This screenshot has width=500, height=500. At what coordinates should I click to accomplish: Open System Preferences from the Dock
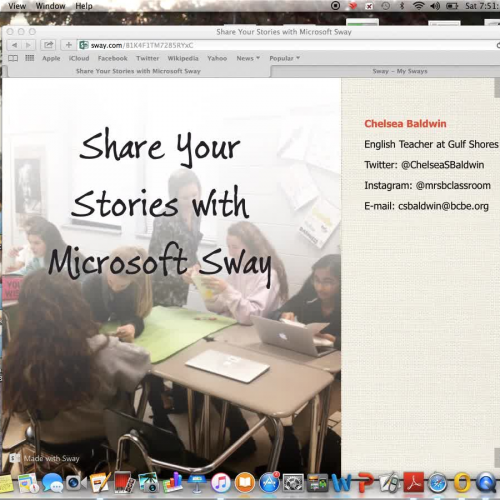click(x=293, y=483)
